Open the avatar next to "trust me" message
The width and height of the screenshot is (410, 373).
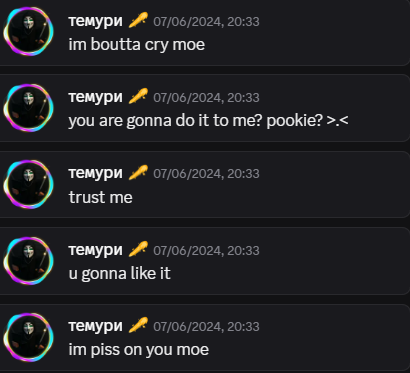pyautogui.click(x=29, y=184)
